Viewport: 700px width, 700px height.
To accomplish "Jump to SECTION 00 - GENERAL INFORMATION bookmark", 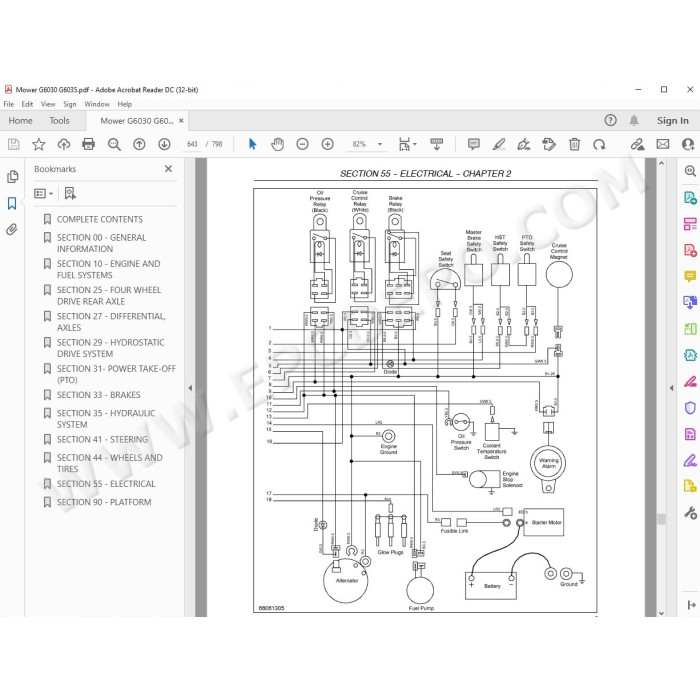I will point(101,243).
